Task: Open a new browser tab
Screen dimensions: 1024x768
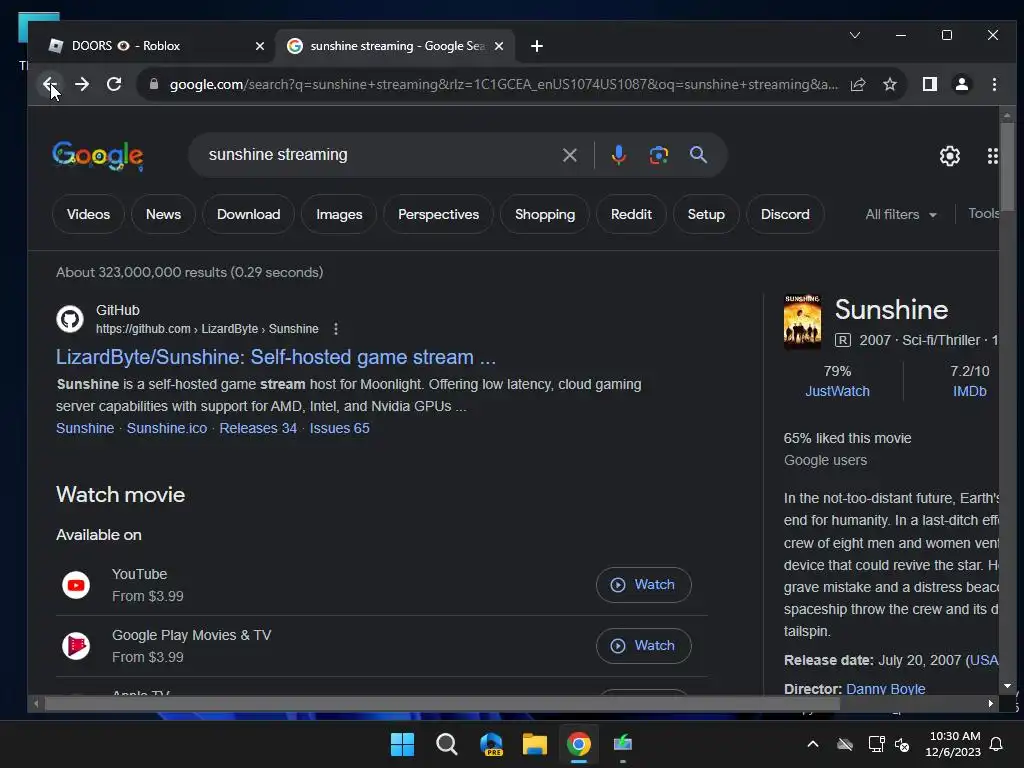Action: (537, 46)
